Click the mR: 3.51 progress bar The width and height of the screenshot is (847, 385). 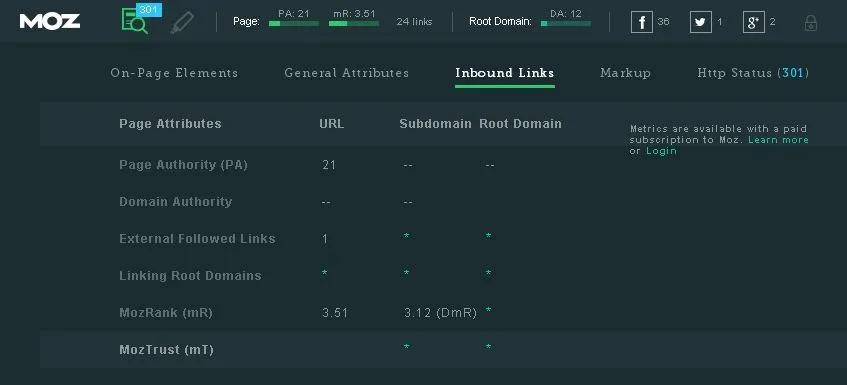click(x=354, y=23)
